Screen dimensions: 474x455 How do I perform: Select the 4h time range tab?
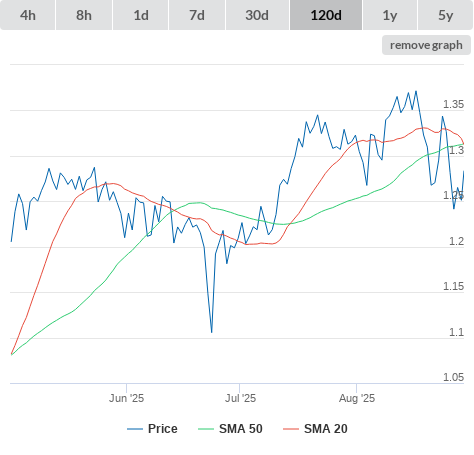(28, 15)
